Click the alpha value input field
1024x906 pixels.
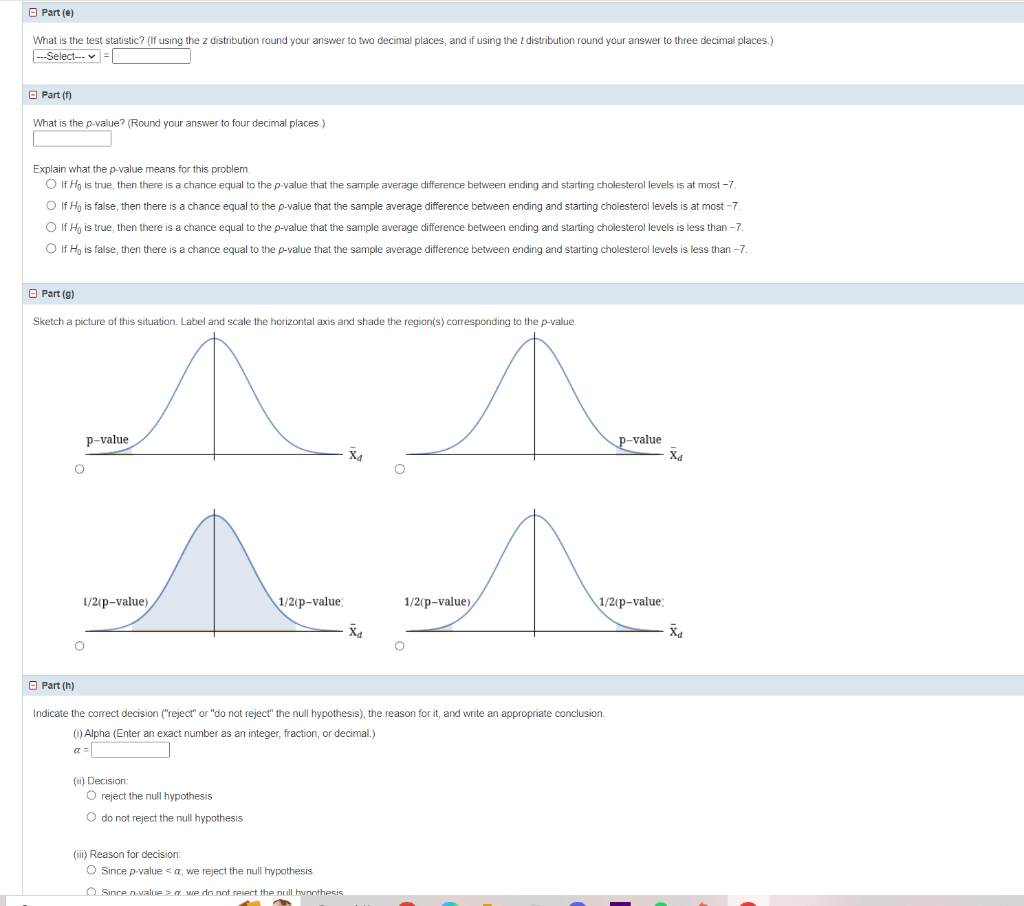pos(128,749)
